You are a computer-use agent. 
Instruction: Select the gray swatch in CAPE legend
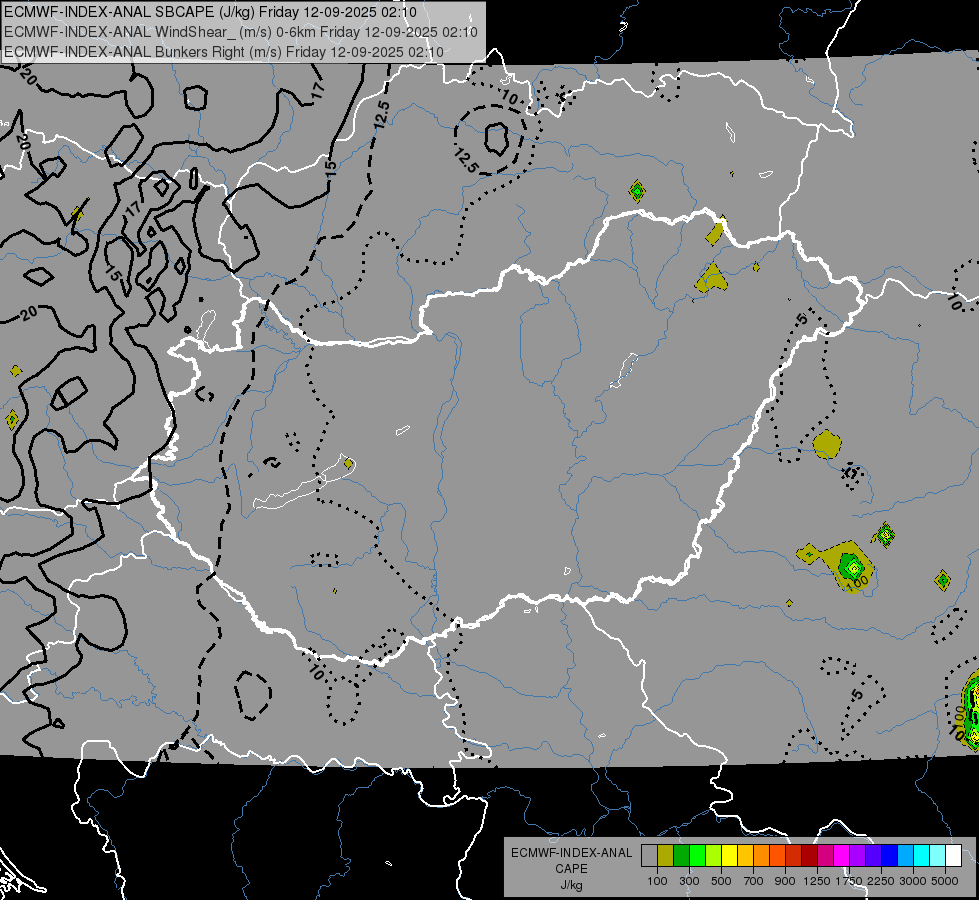tap(649, 856)
